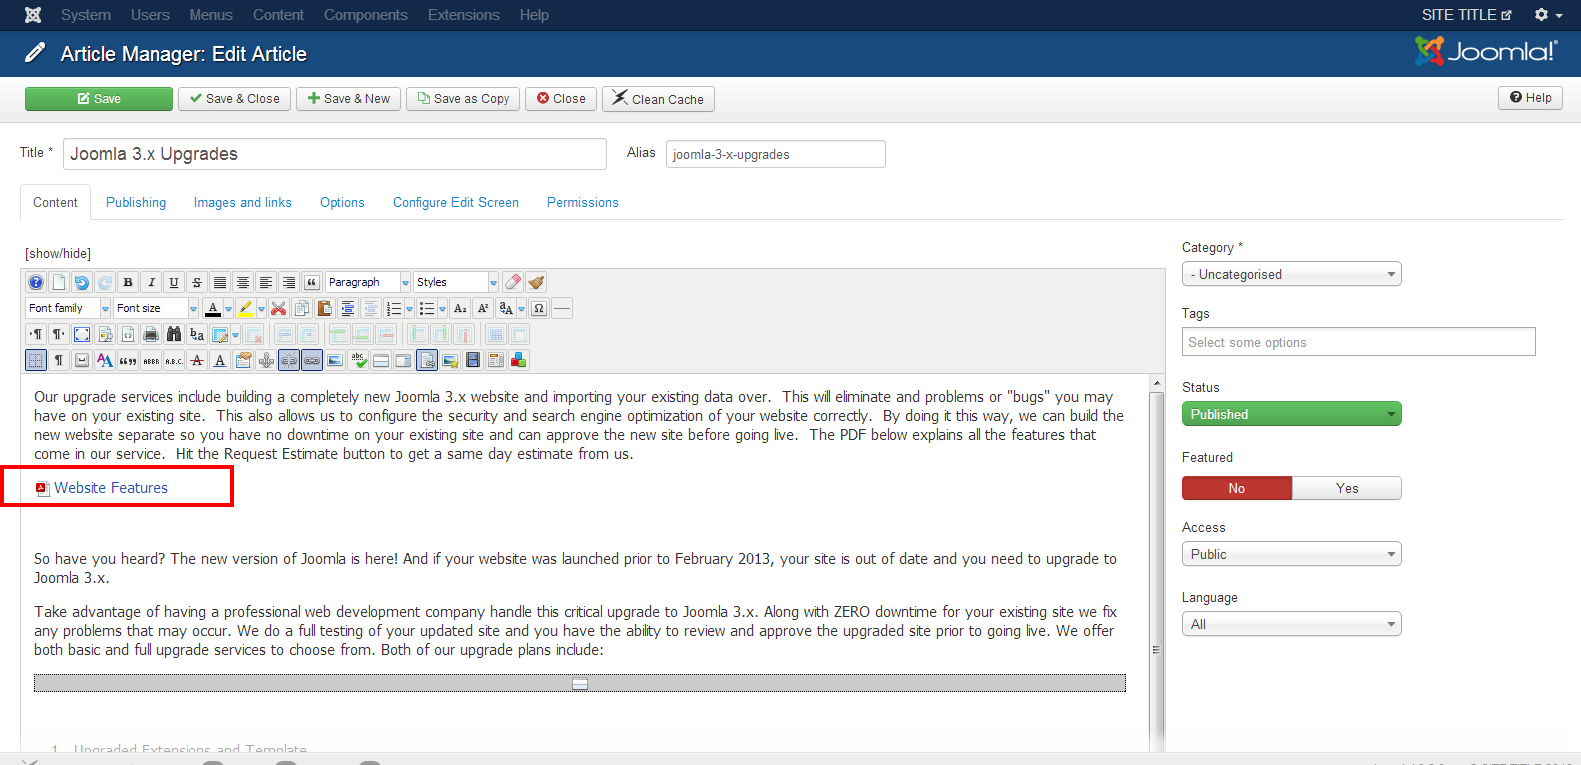Toggle fullscreen editor mode
Image resolution: width=1581 pixels, height=765 pixels.
[82, 334]
